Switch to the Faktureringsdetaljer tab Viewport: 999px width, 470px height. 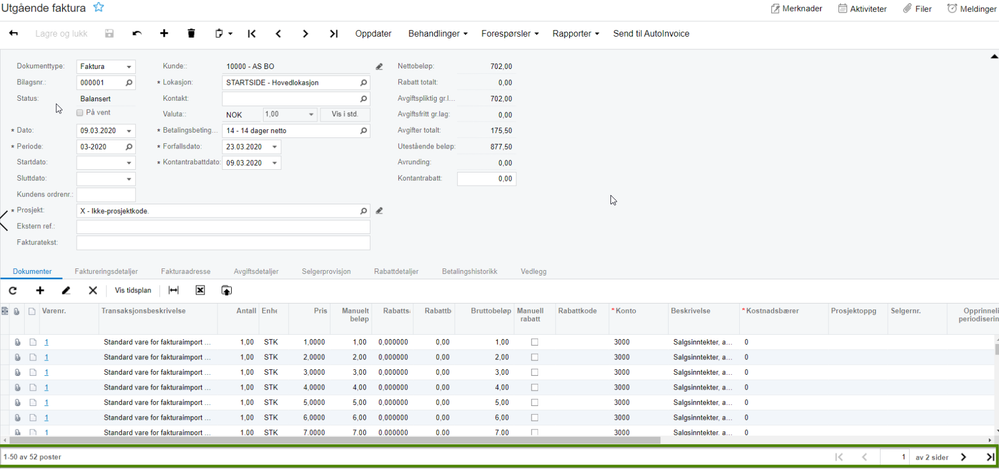106,271
